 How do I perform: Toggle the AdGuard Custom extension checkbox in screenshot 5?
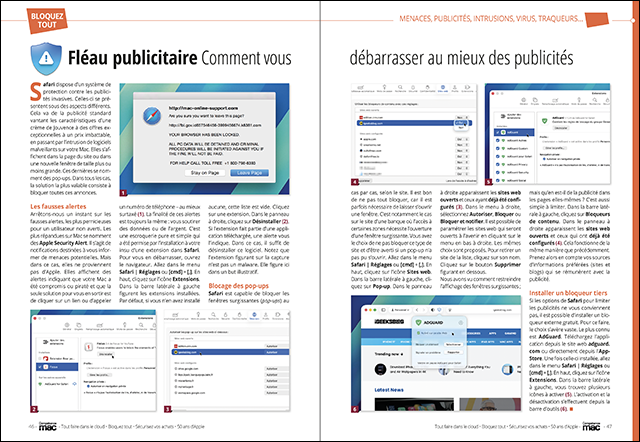498,149
